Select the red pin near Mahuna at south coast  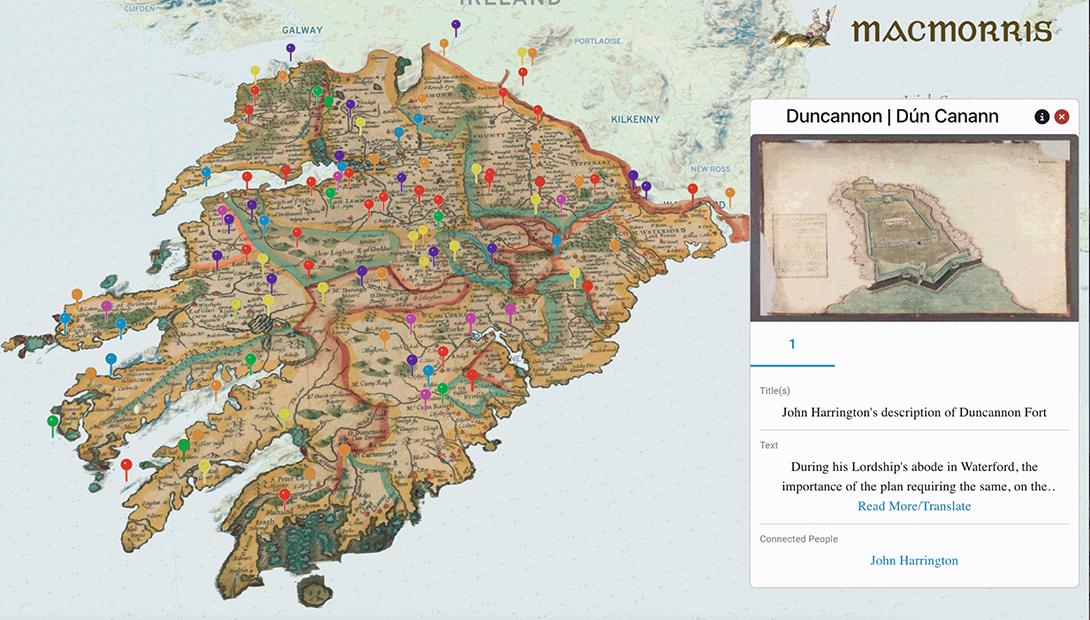(284, 496)
